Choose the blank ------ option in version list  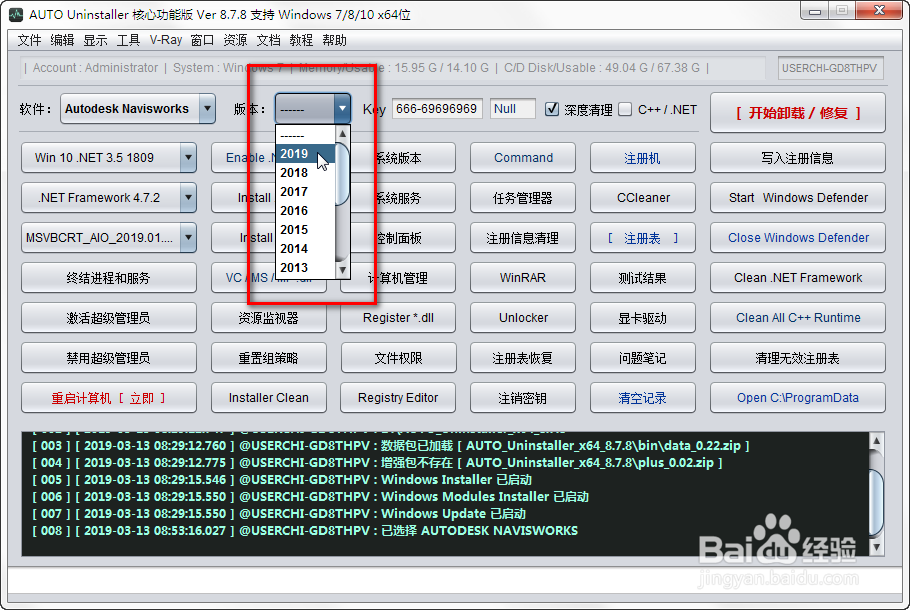(306, 135)
